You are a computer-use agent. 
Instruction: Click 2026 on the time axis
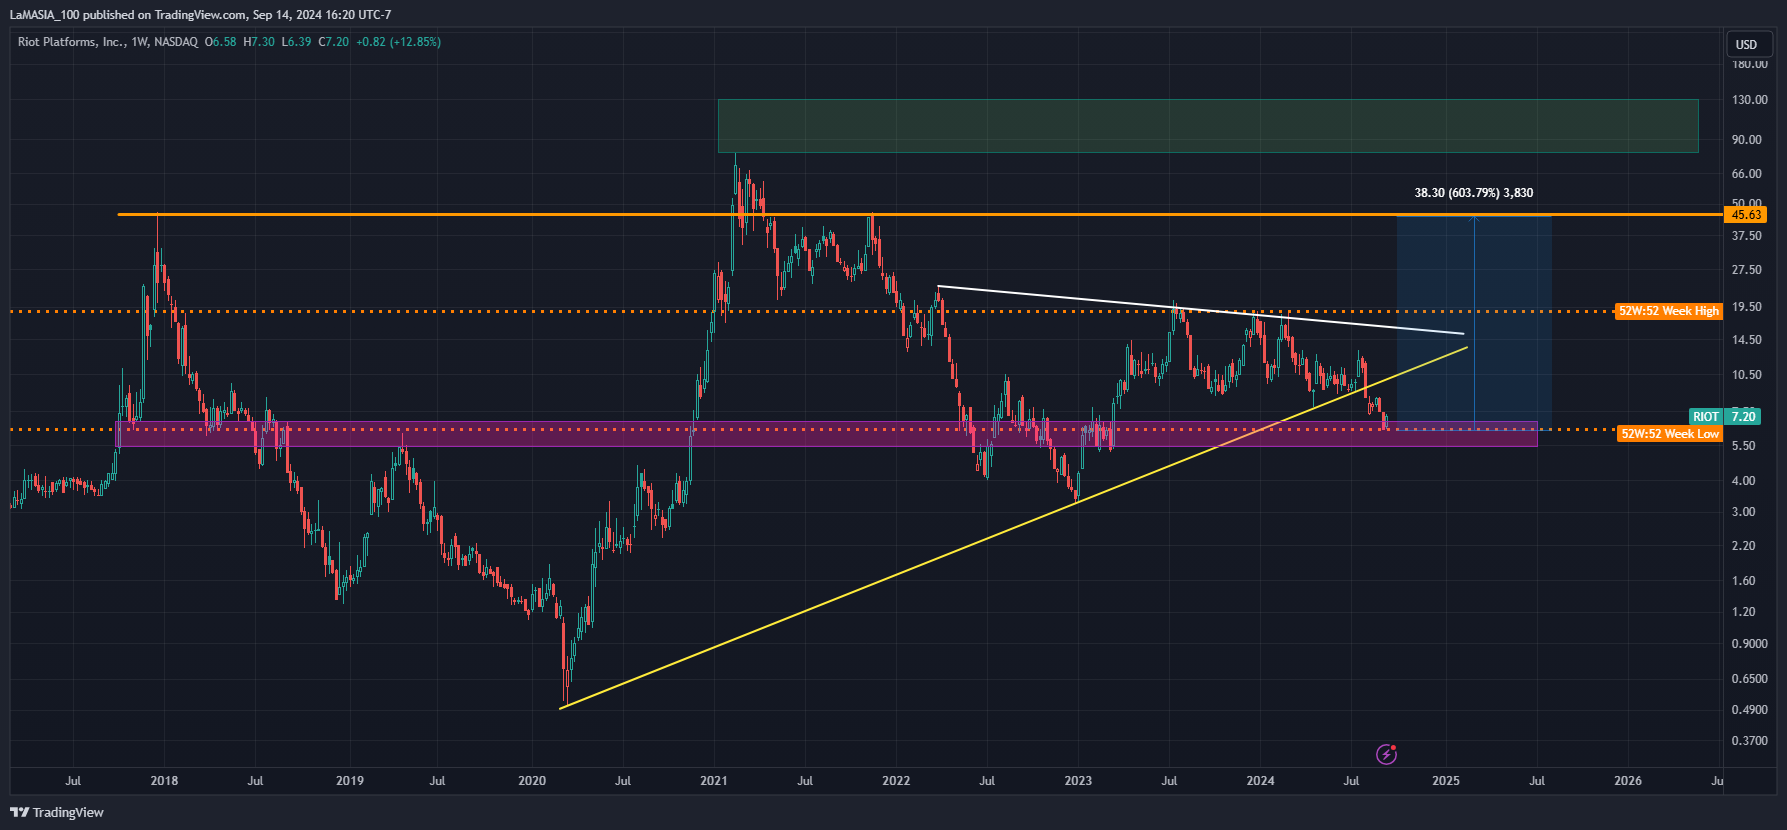tap(1628, 781)
